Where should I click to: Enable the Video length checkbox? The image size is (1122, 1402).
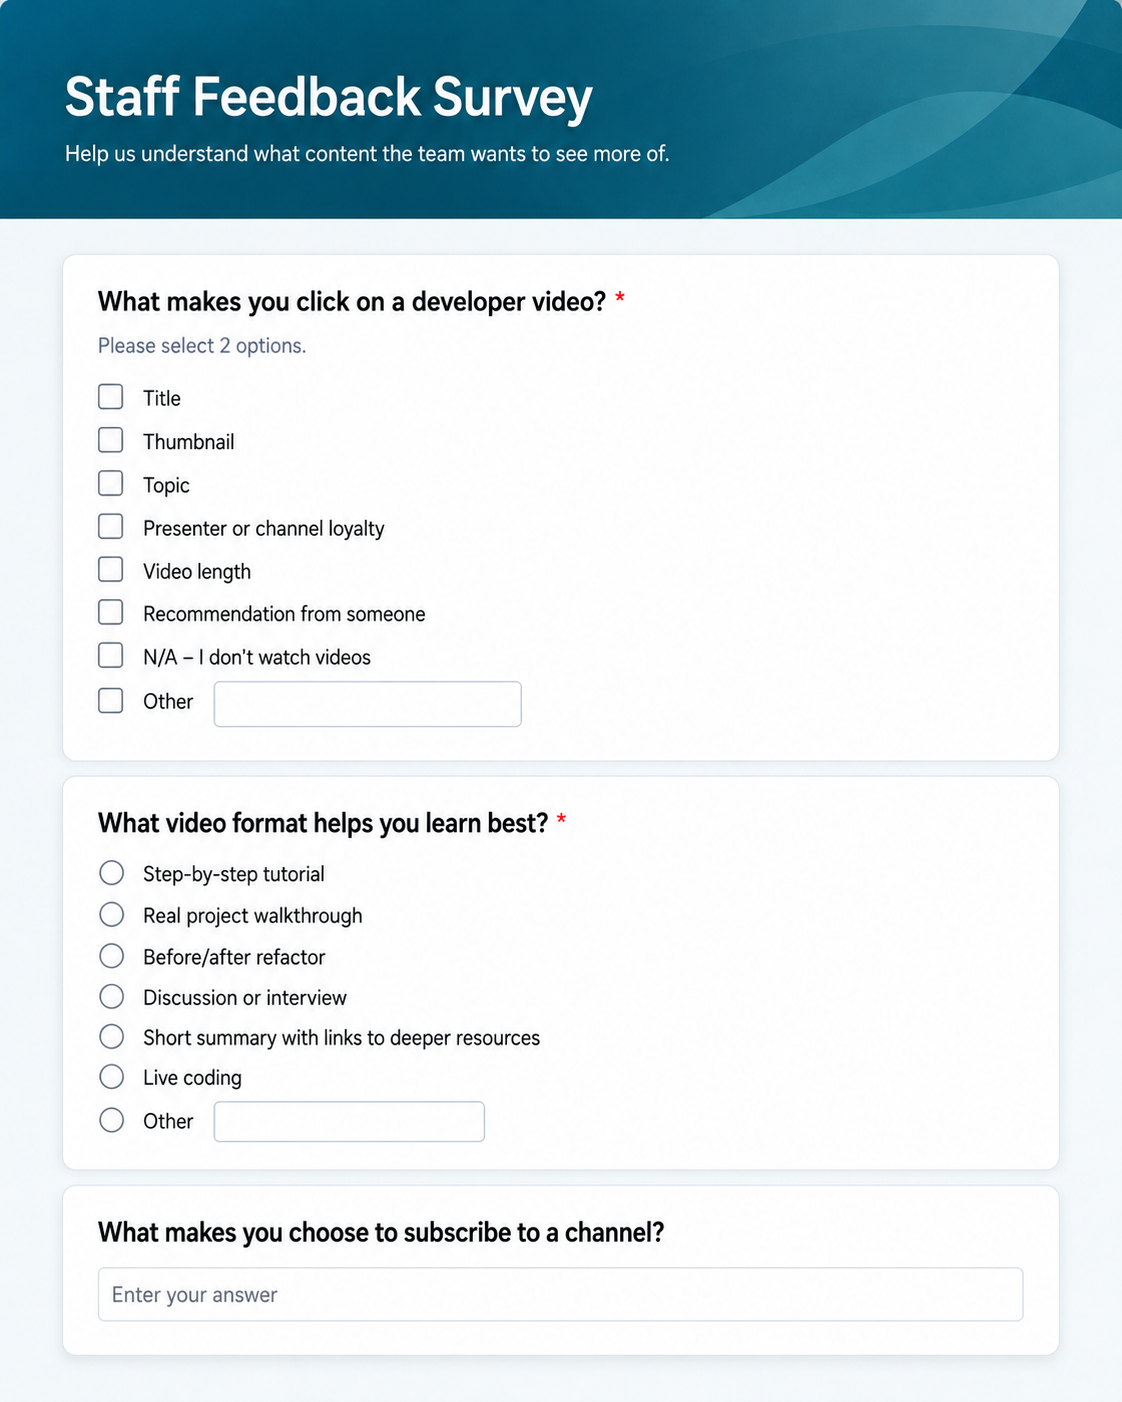111,570
